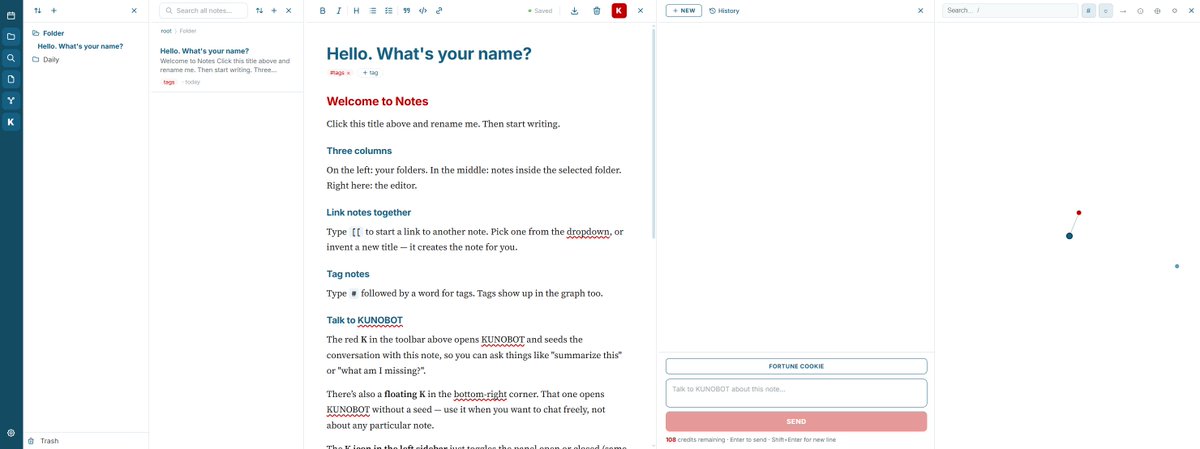Click the crosshair target icon in graph toolbar

[1157, 10]
